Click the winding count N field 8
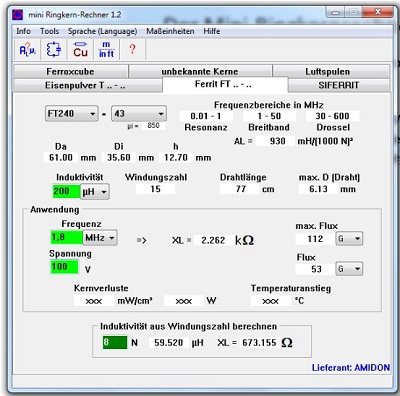 [115, 342]
